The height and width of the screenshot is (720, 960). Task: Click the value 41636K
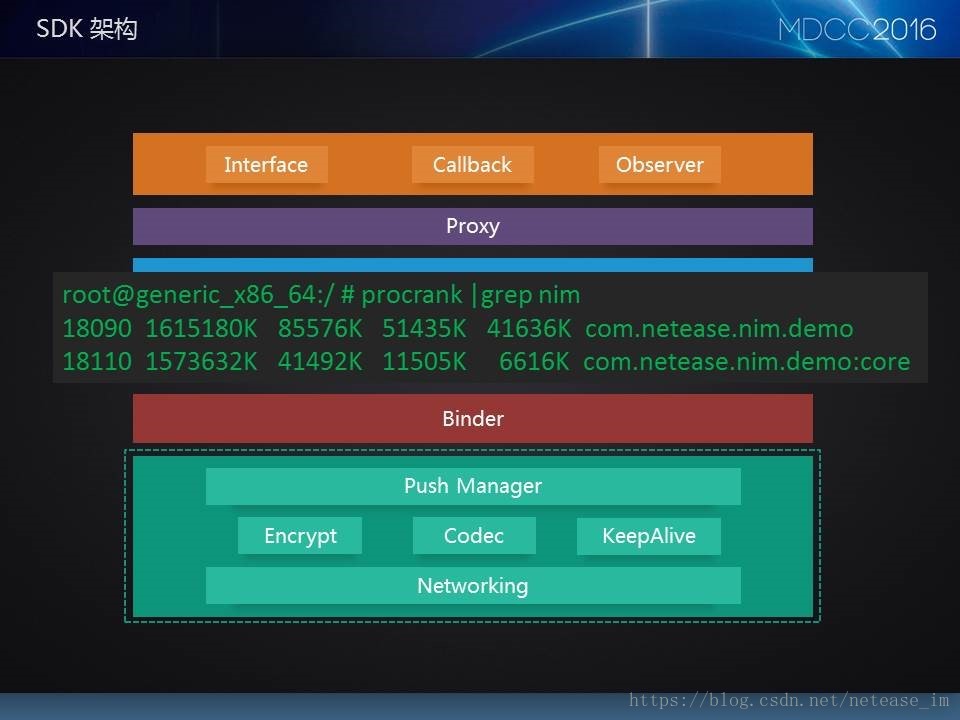[529, 329]
